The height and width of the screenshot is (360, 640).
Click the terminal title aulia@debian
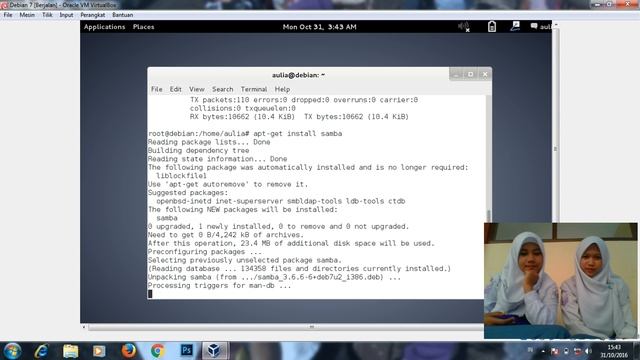point(298,75)
